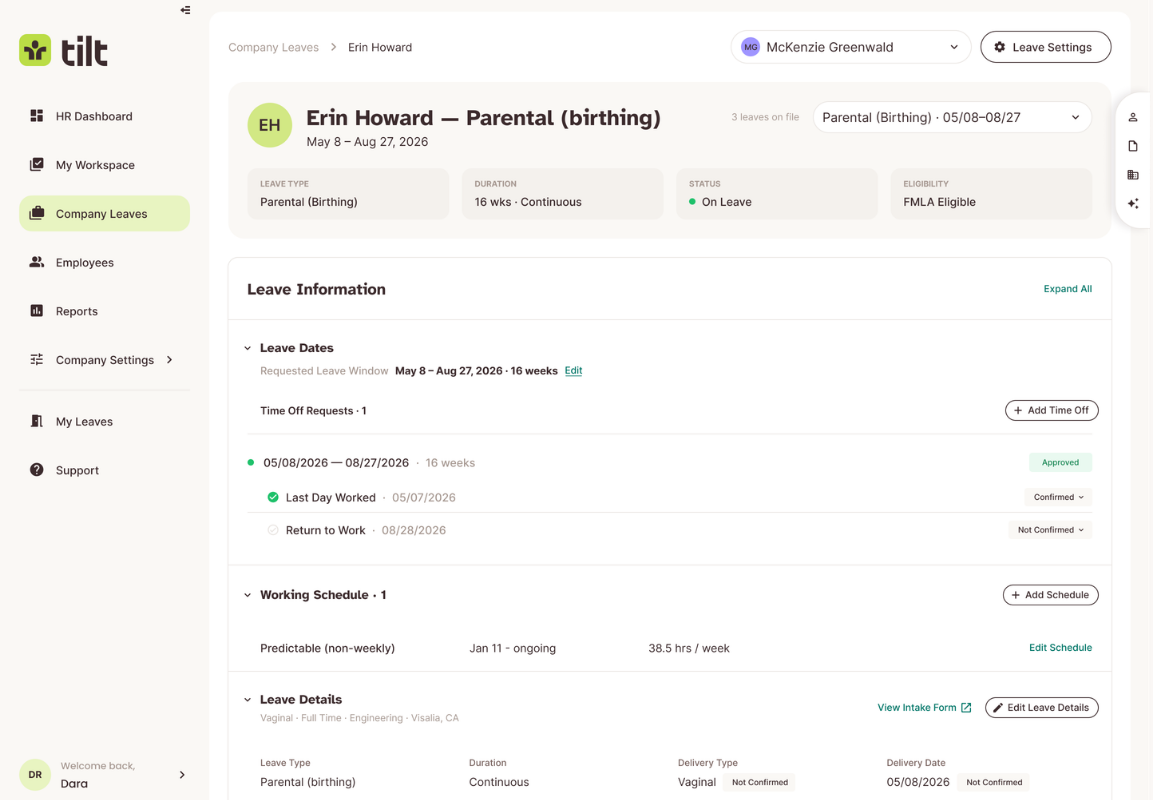1153x800 pixels.
Task: Click Expand All link
Action: pos(1068,289)
